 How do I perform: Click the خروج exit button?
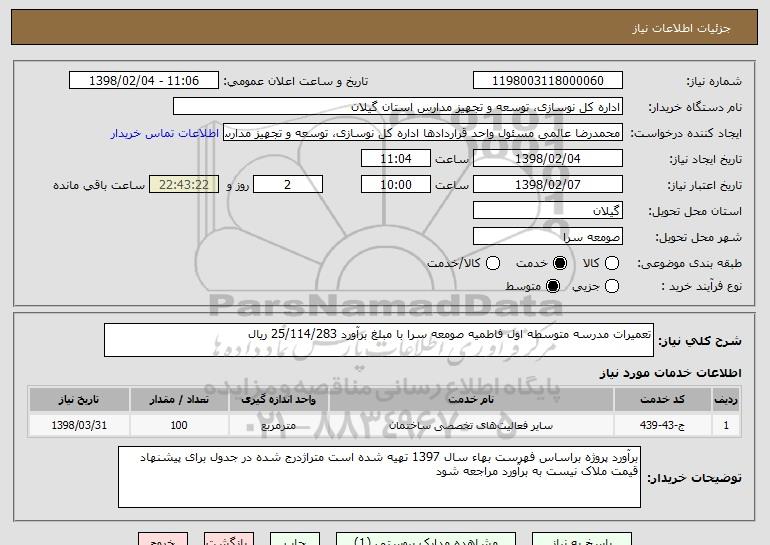(x=163, y=539)
